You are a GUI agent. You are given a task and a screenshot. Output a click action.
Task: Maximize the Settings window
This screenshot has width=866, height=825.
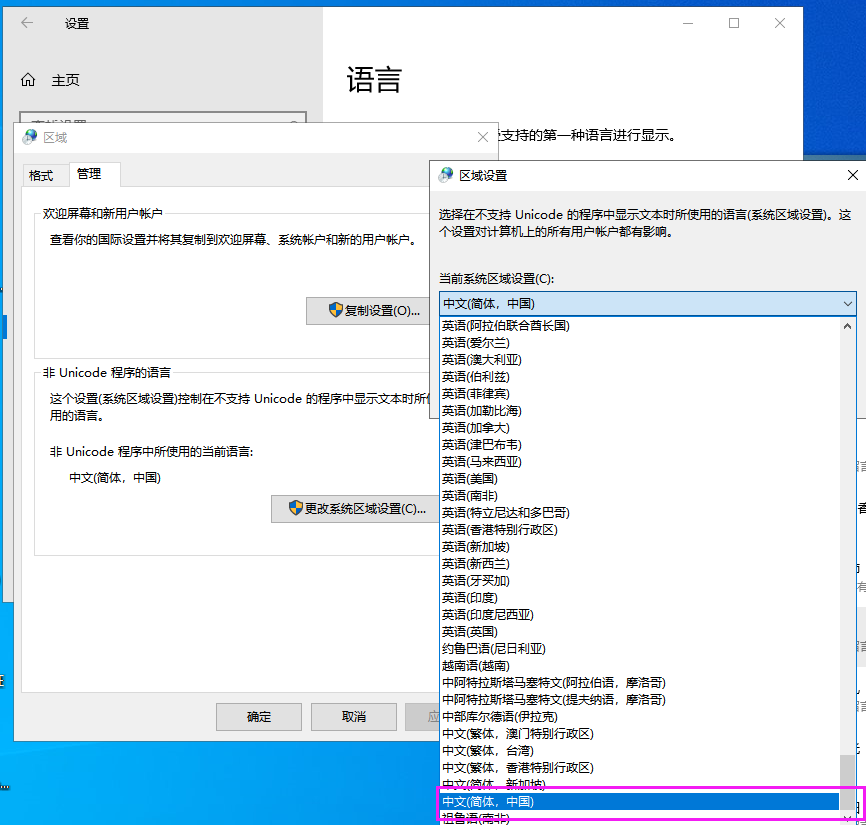(733, 23)
